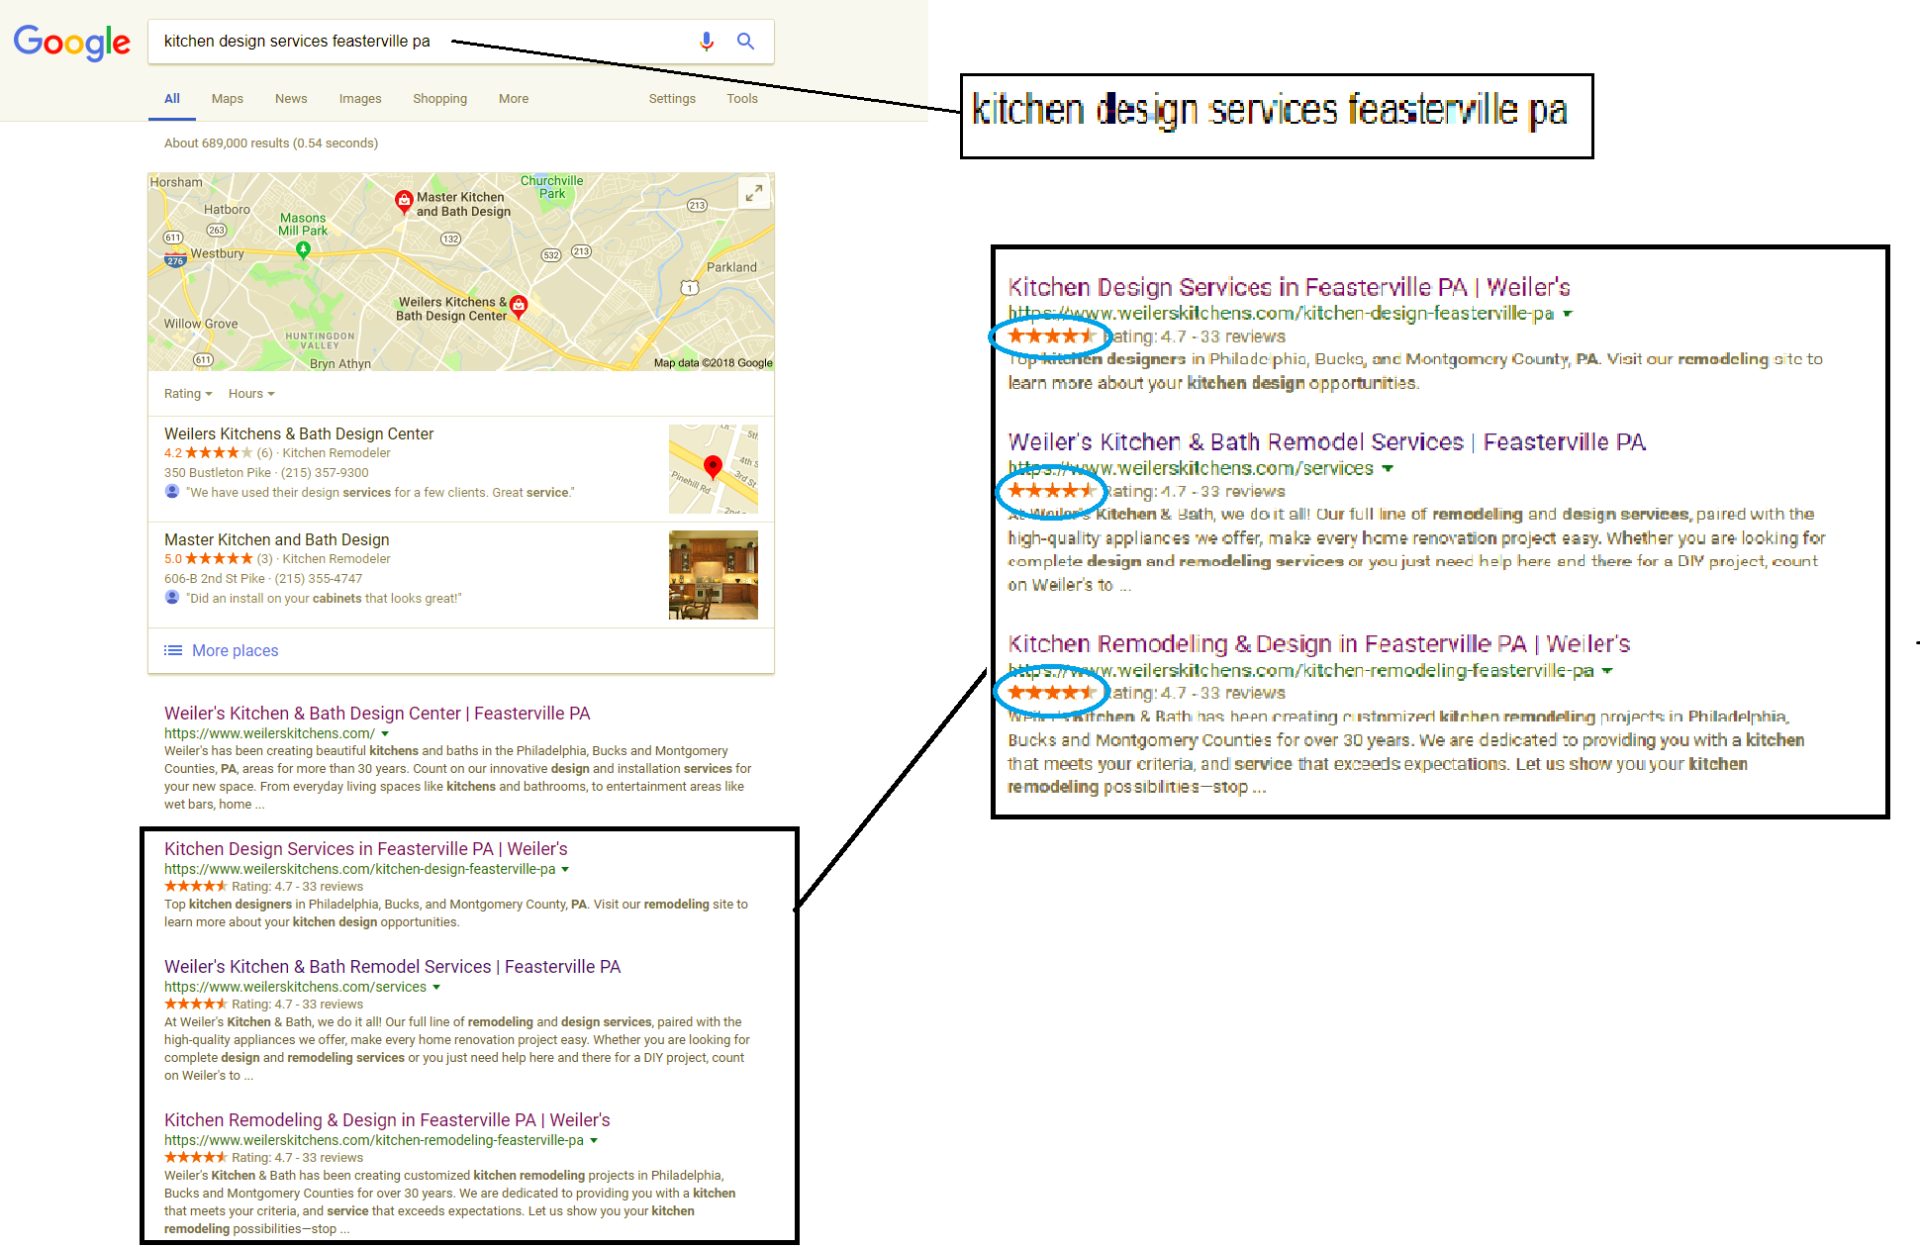Click the "Parkland" map label

(x=732, y=267)
